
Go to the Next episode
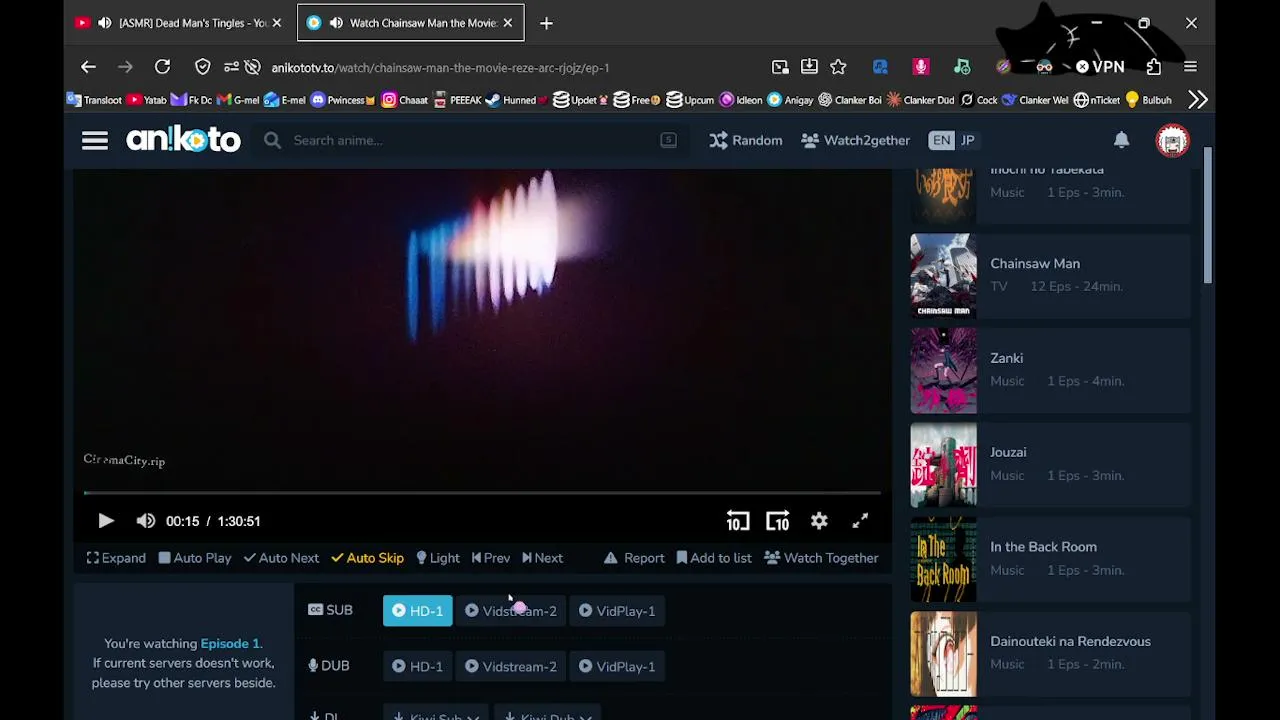click(542, 558)
